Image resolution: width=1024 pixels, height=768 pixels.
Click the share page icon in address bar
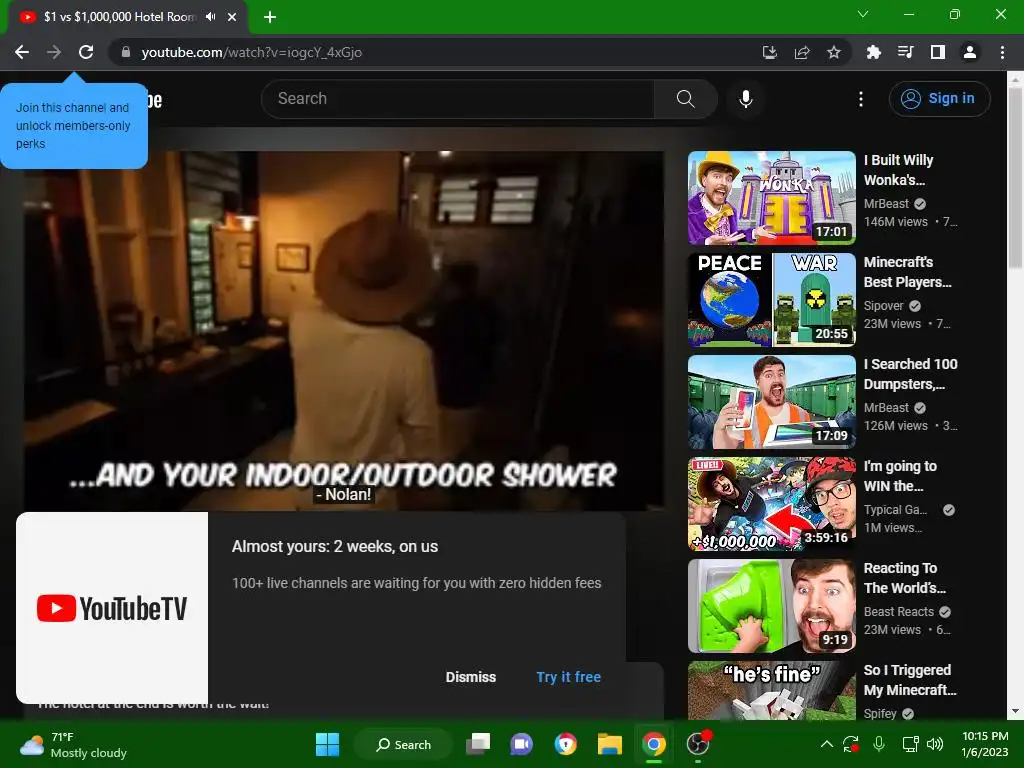[802, 52]
